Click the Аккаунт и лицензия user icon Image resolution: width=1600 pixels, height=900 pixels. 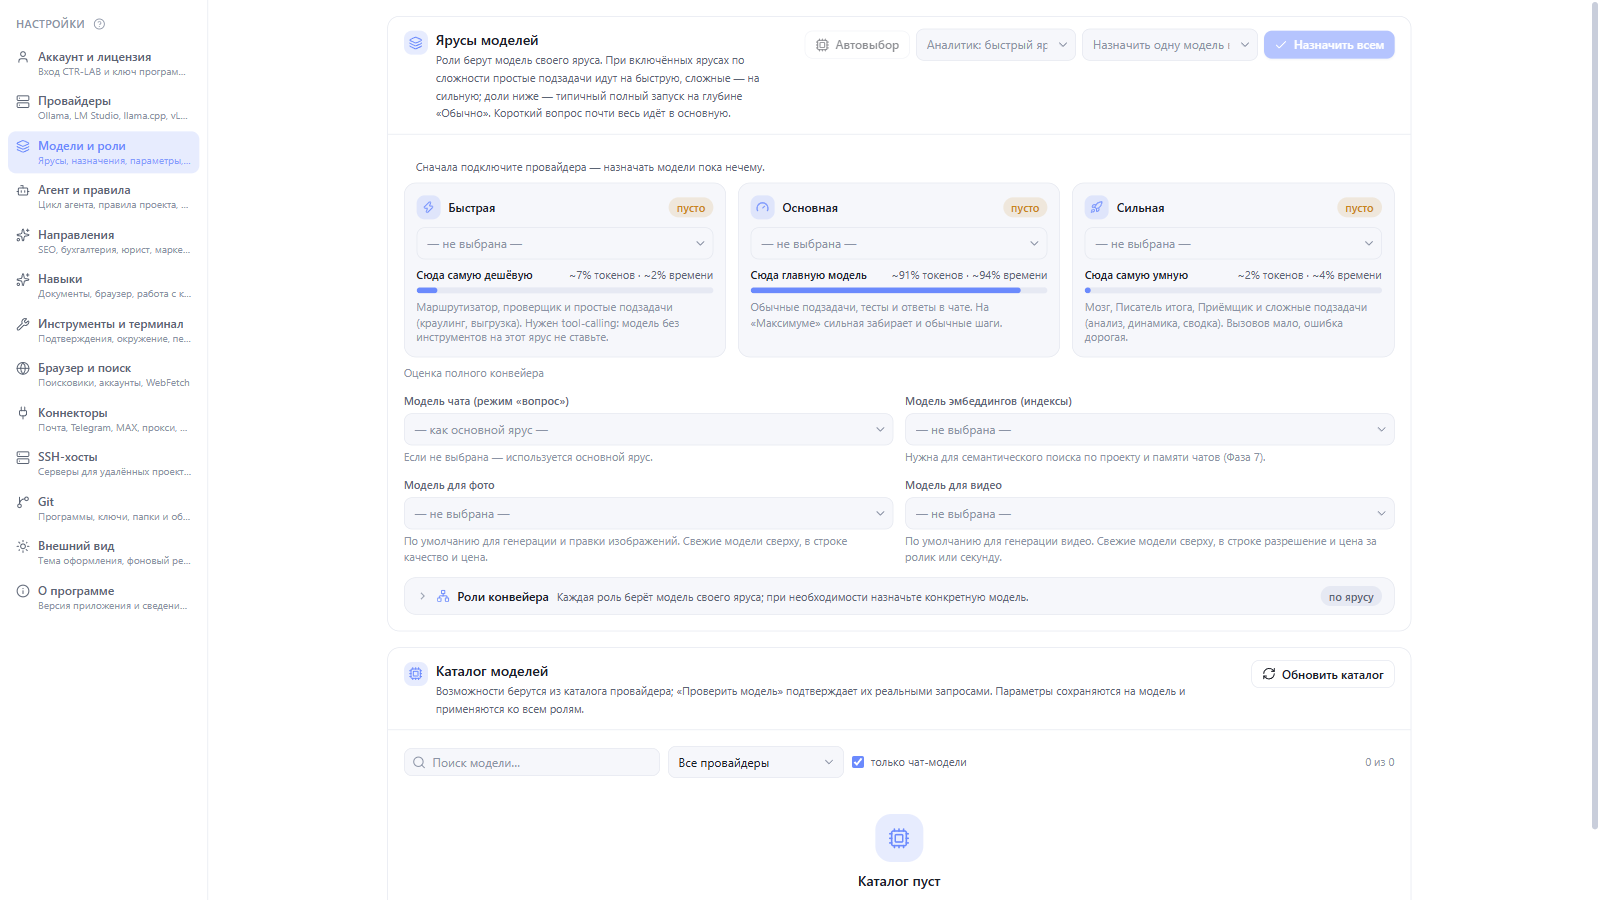(23, 57)
